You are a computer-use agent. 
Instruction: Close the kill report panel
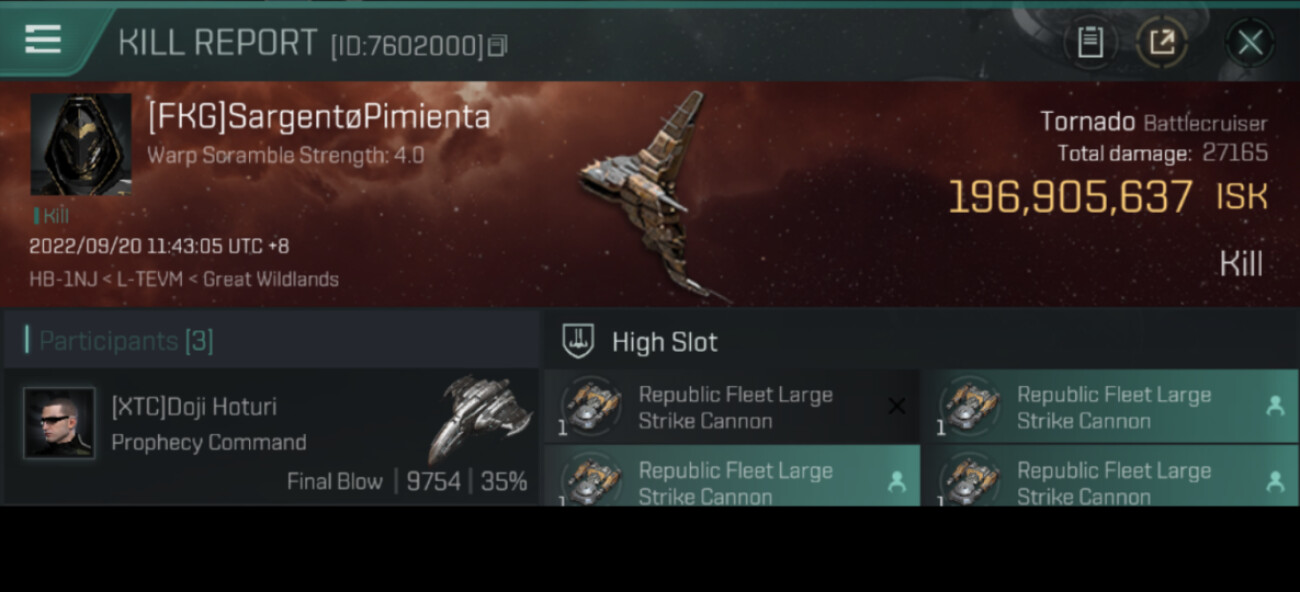point(1250,42)
